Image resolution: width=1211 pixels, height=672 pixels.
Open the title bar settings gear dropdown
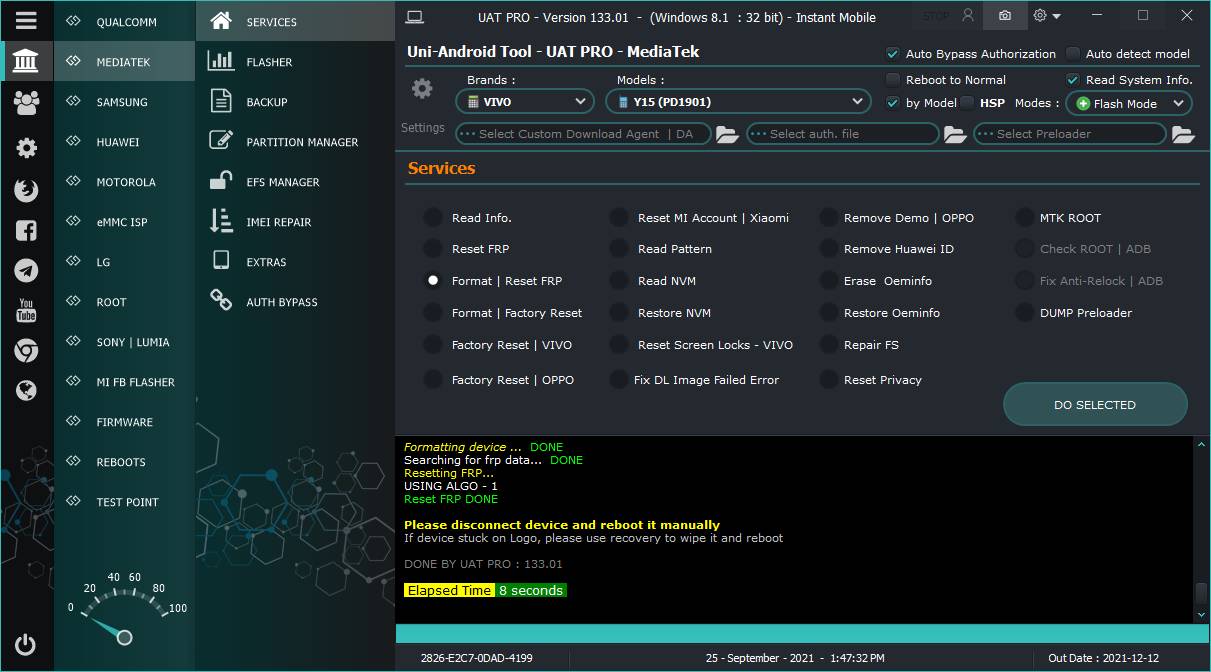[x=1047, y=16]
